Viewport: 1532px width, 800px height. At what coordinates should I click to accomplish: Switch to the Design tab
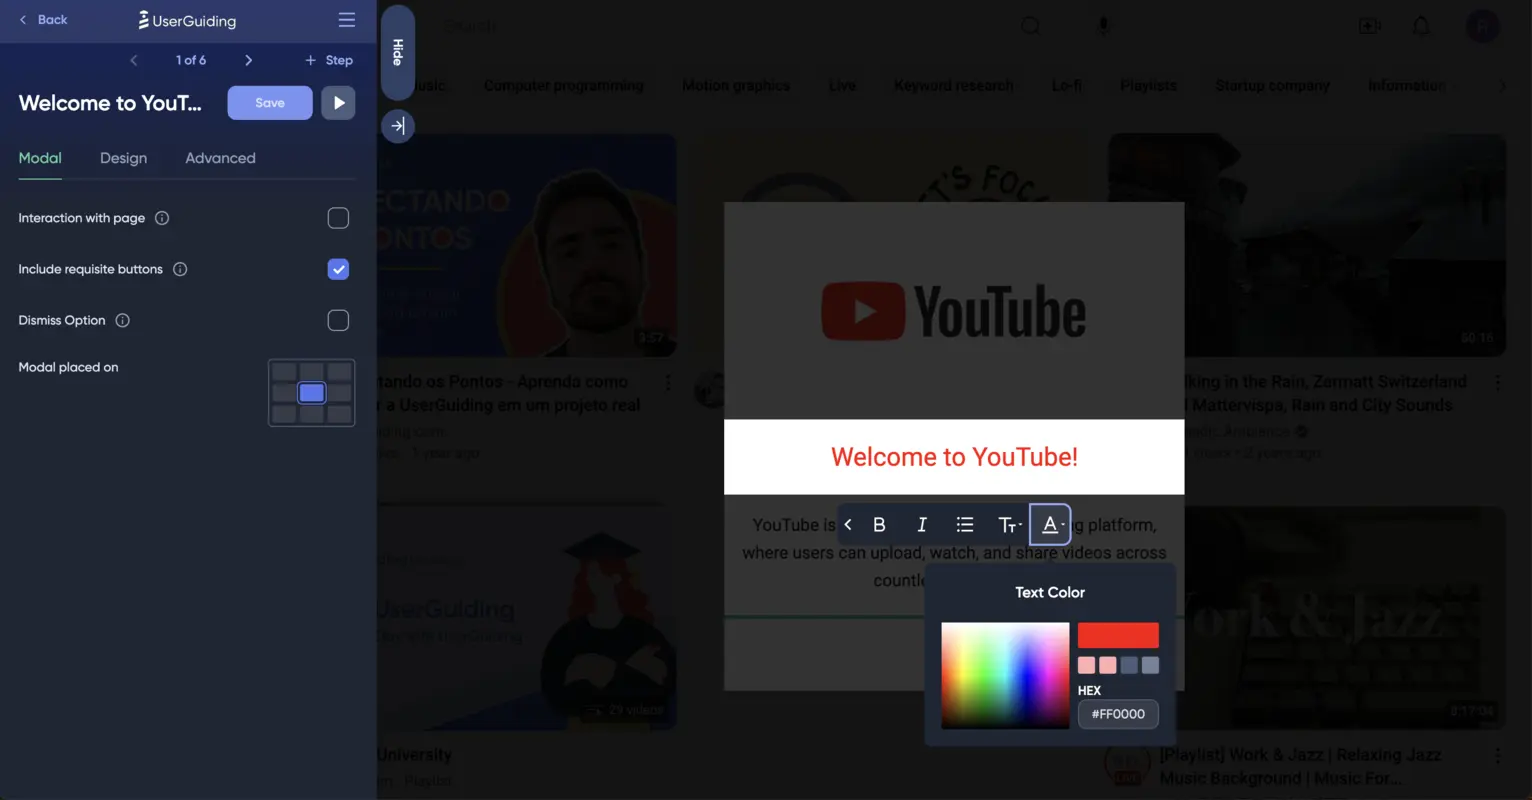pos(123,158)
